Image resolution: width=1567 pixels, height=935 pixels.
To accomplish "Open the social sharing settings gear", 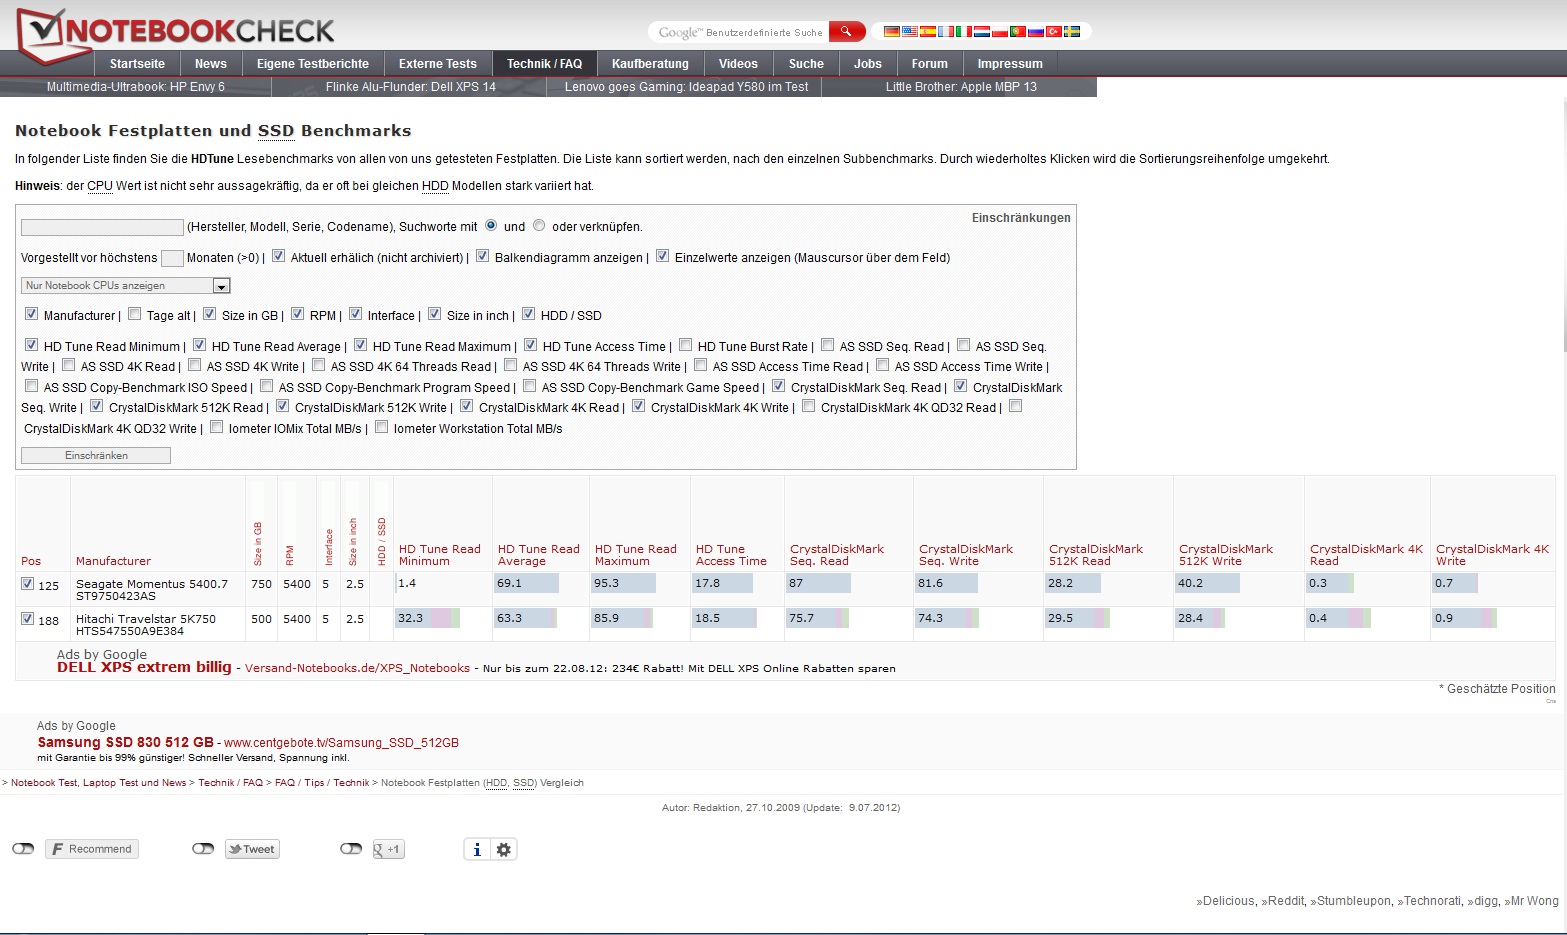I will [x=504, y=849].
